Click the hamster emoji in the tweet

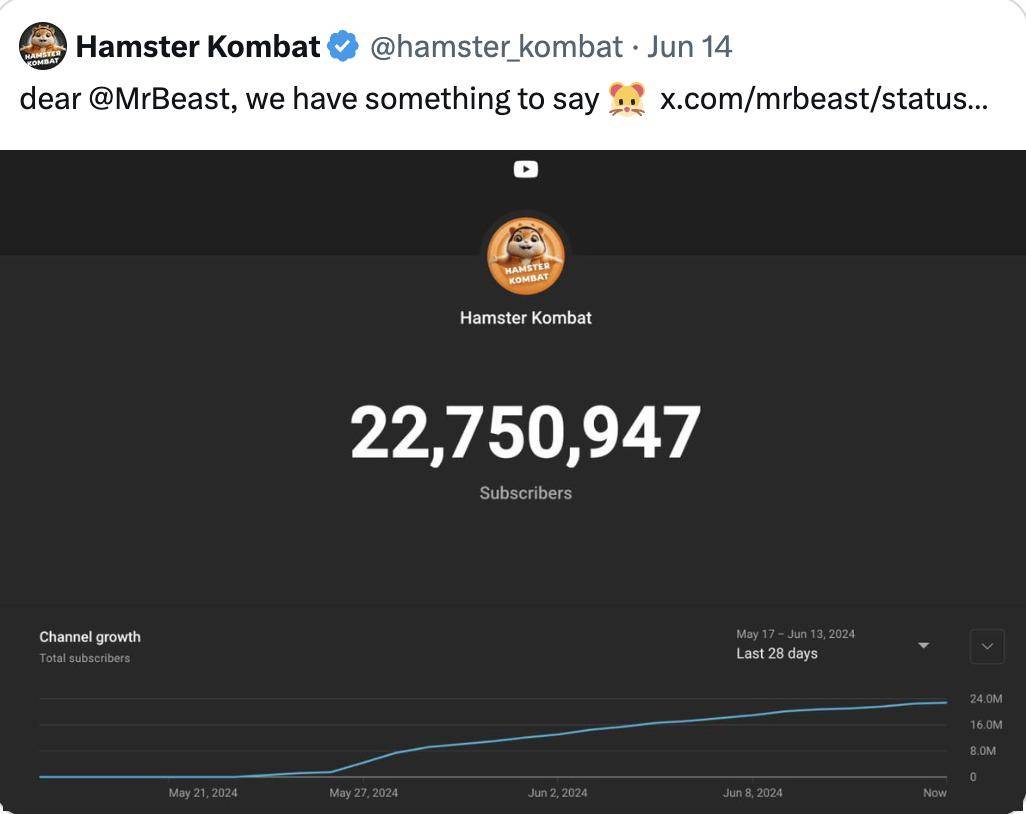tap(627, 99)
